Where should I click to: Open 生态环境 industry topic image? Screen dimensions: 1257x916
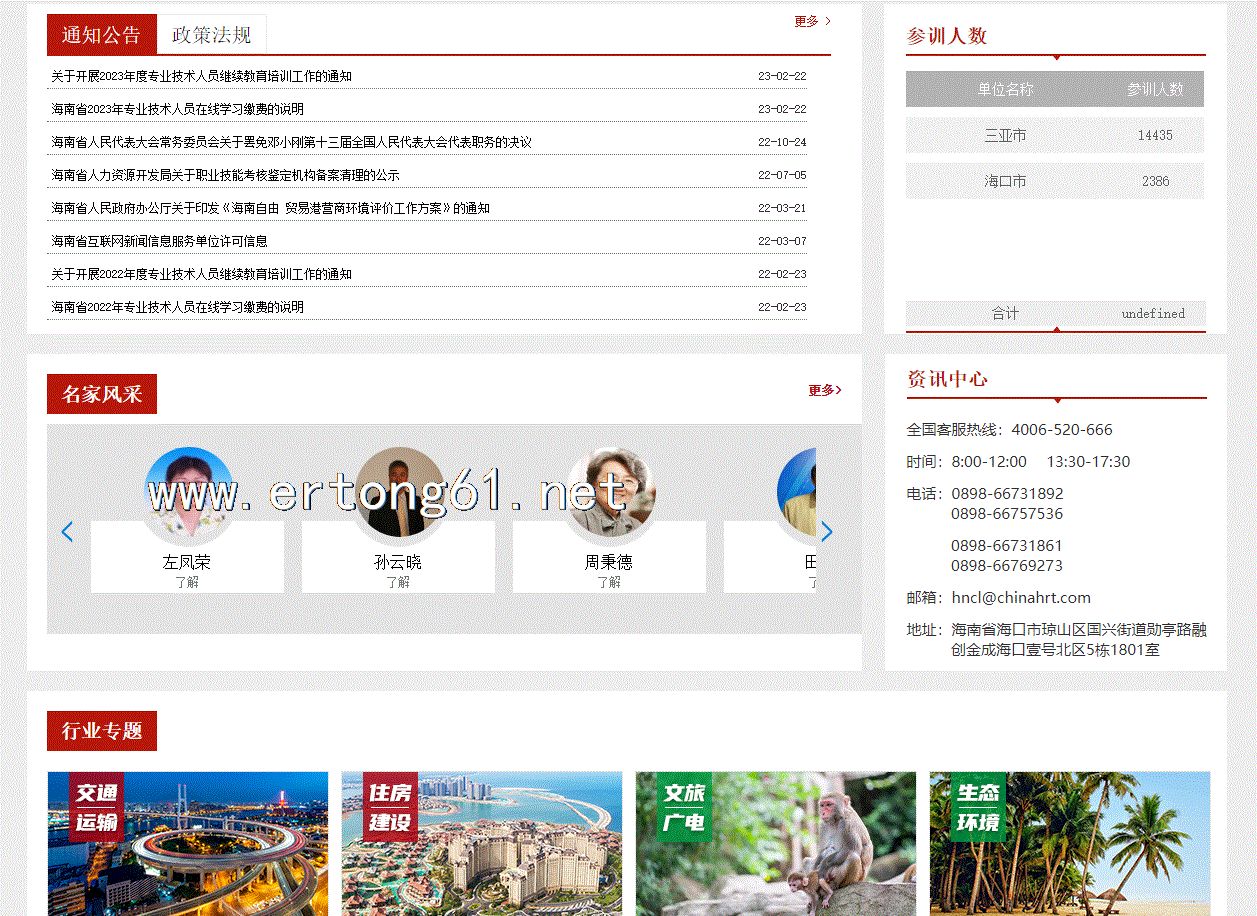point(1069,843)
